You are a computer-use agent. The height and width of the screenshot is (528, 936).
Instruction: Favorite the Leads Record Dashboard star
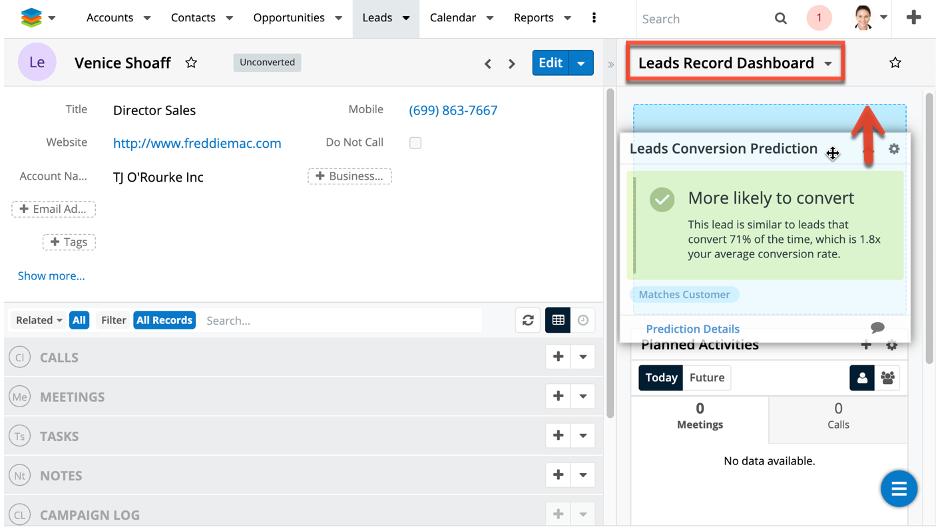(895, 63)
